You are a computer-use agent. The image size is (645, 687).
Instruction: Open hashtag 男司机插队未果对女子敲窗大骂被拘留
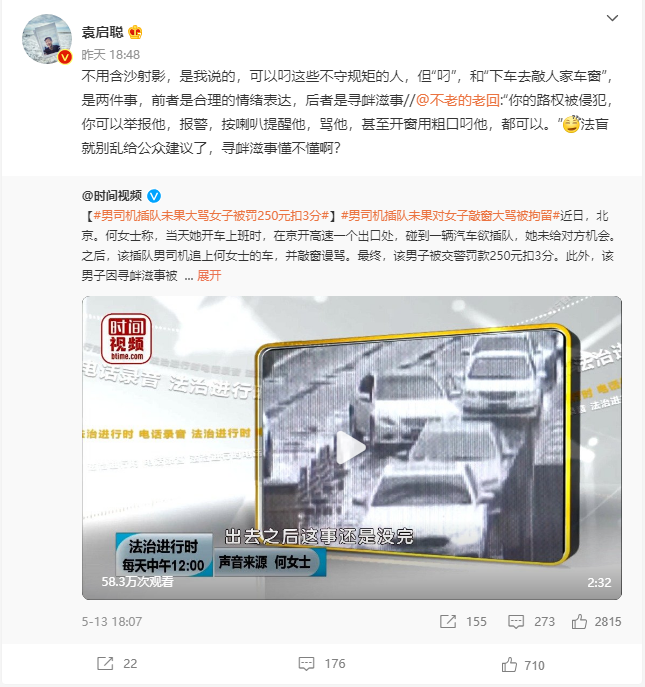tap(450, 216)
